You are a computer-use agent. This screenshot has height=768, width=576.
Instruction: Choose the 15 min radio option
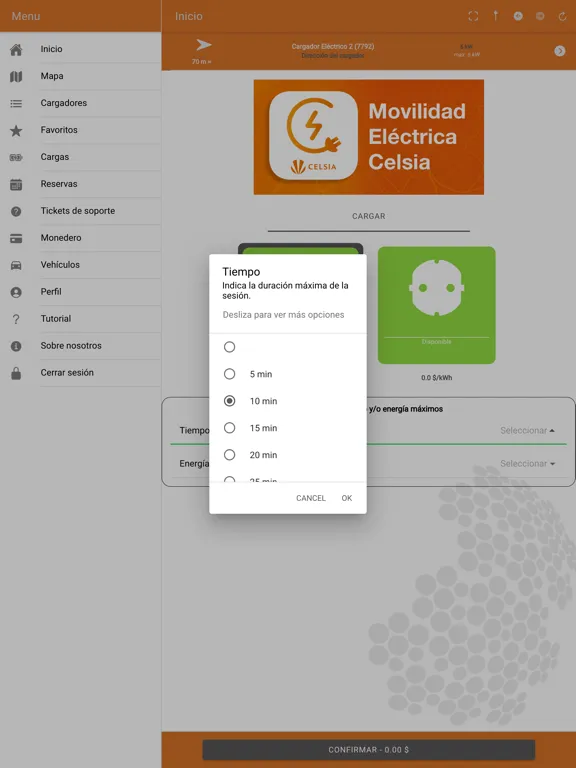tap(229, 428)
